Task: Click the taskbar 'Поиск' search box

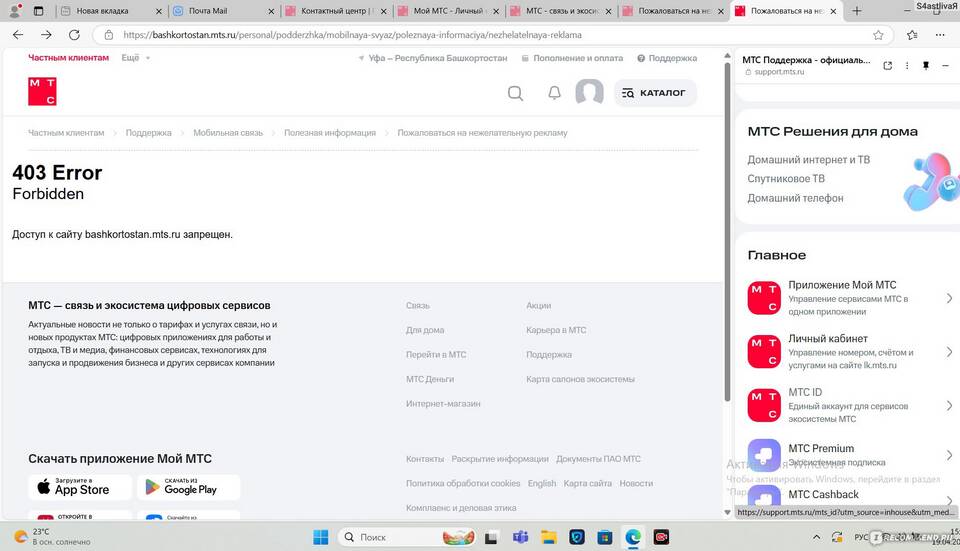Action: (x=407, y=537)
